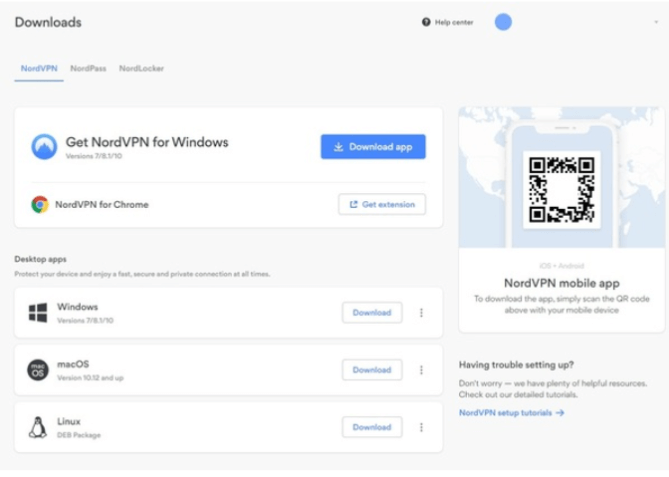
Task: Open the blue user avatar
Action: [x=503, y=22]
